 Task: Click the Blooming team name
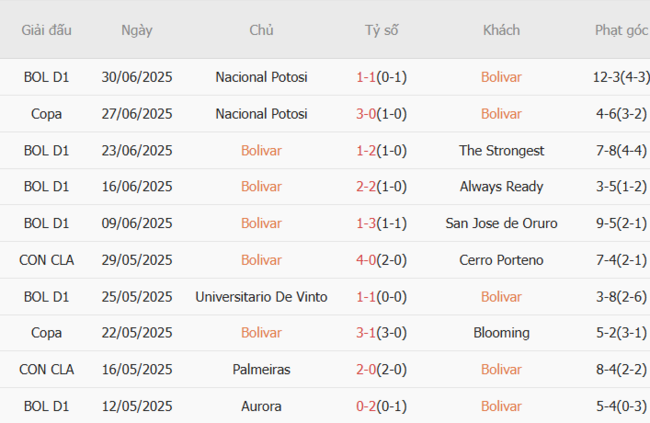tap(501, 333)
